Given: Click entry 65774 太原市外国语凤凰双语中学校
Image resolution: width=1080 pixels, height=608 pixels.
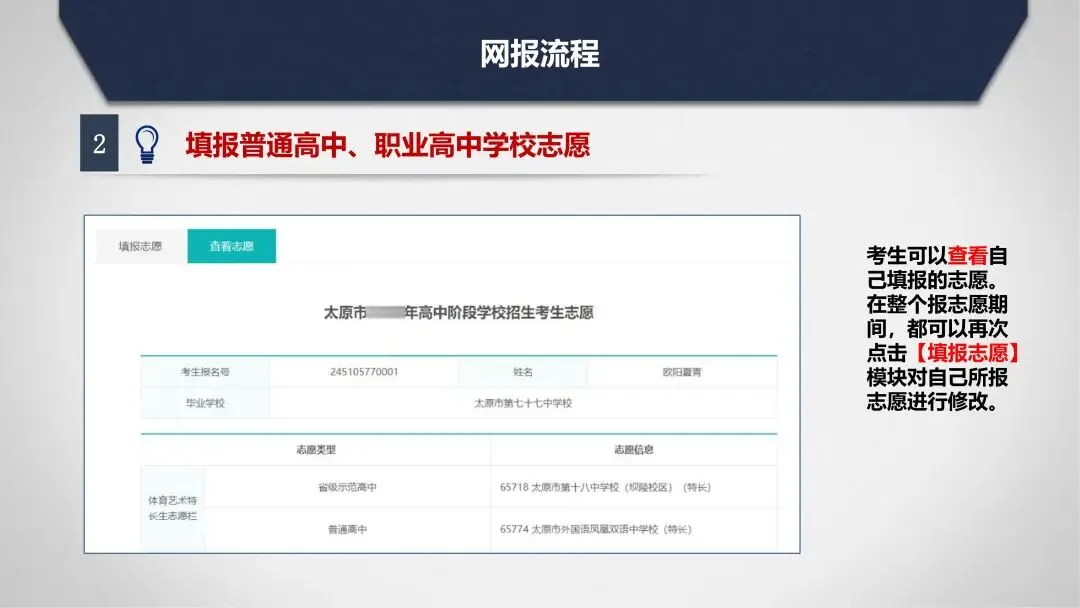Looking at the screenshot, I should (596, 529).
